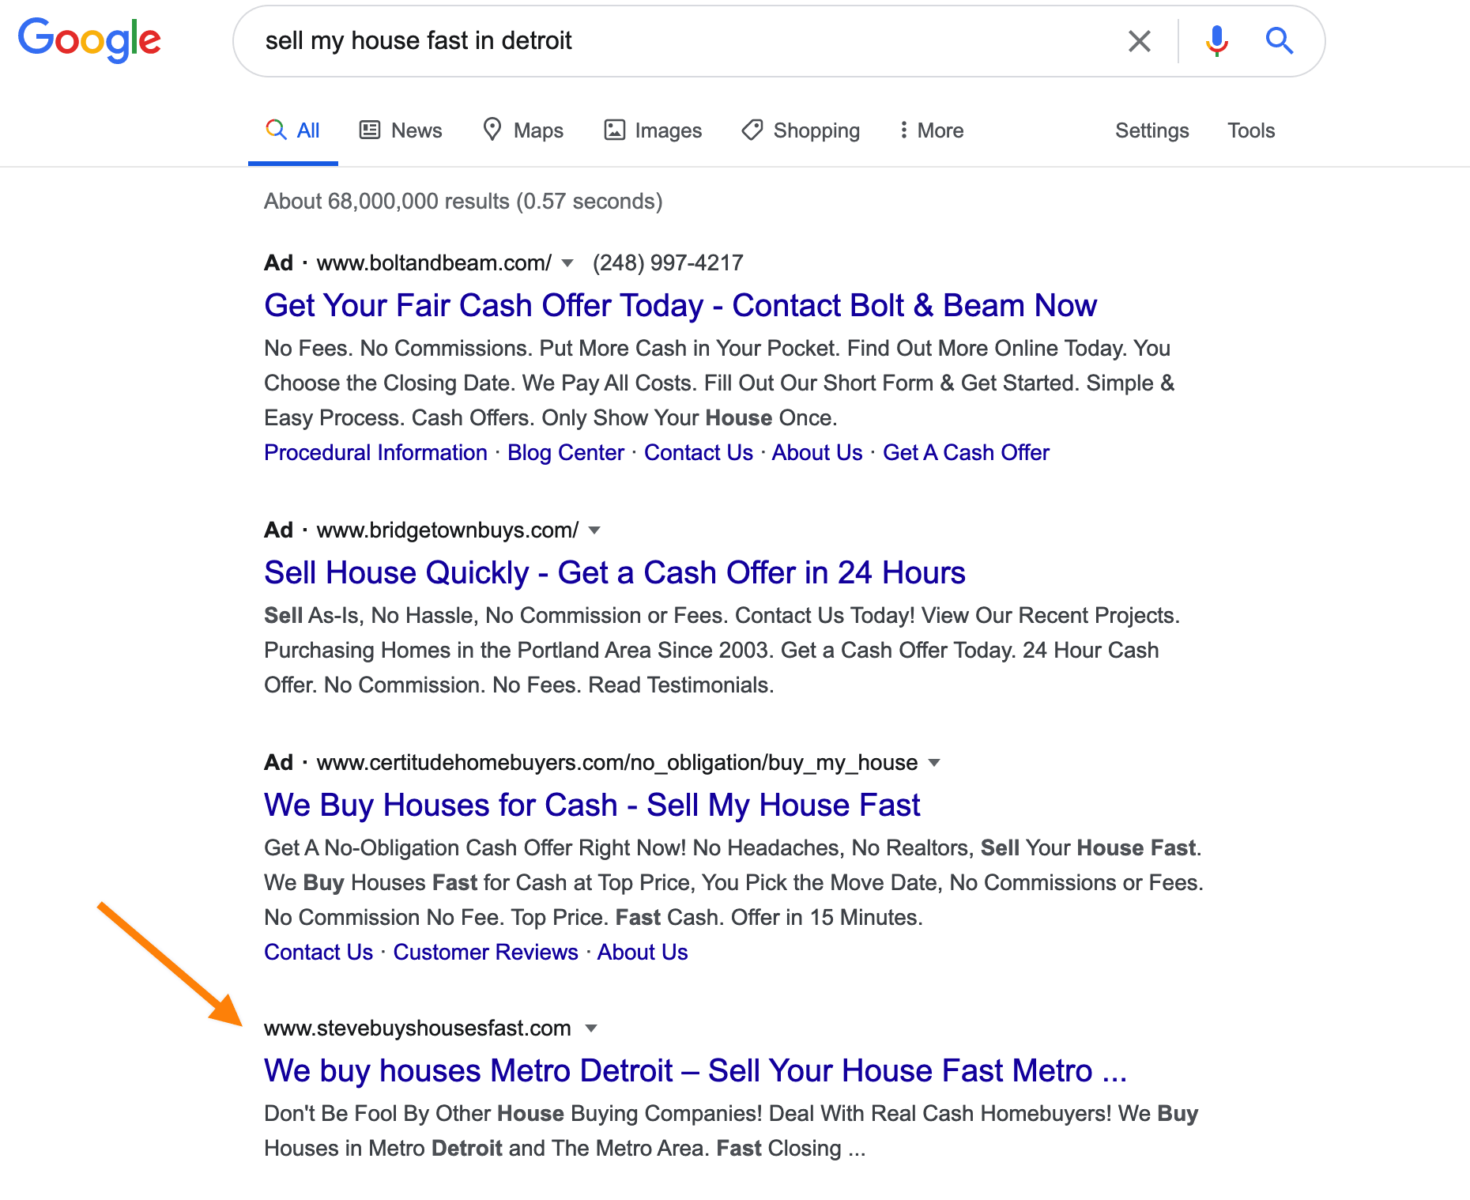Viewport: 1470px width, 1200px height.
Task: Click www.boltandbeam.com/ URL text
Action: (434, 264)
